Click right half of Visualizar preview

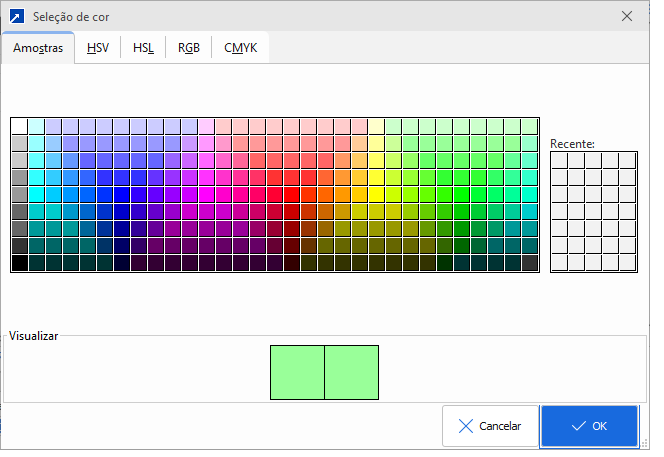[x=352, y=373]
